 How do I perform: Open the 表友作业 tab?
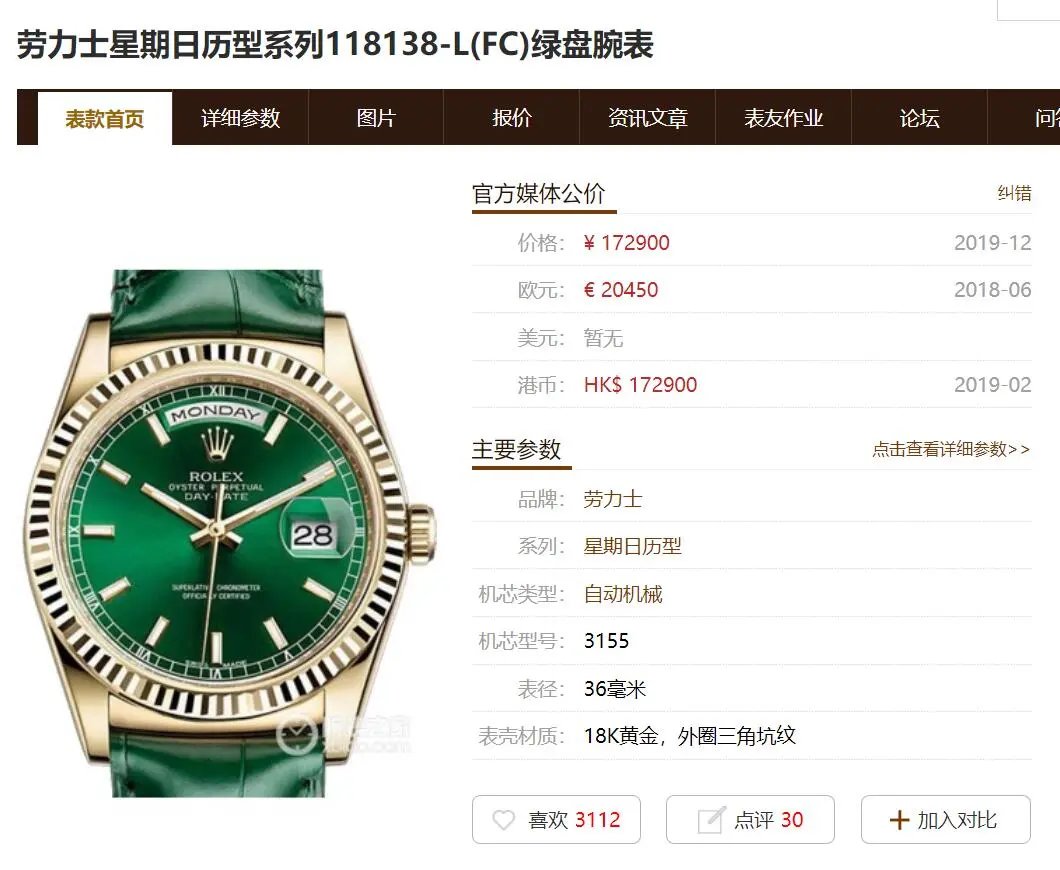[784, 118]
